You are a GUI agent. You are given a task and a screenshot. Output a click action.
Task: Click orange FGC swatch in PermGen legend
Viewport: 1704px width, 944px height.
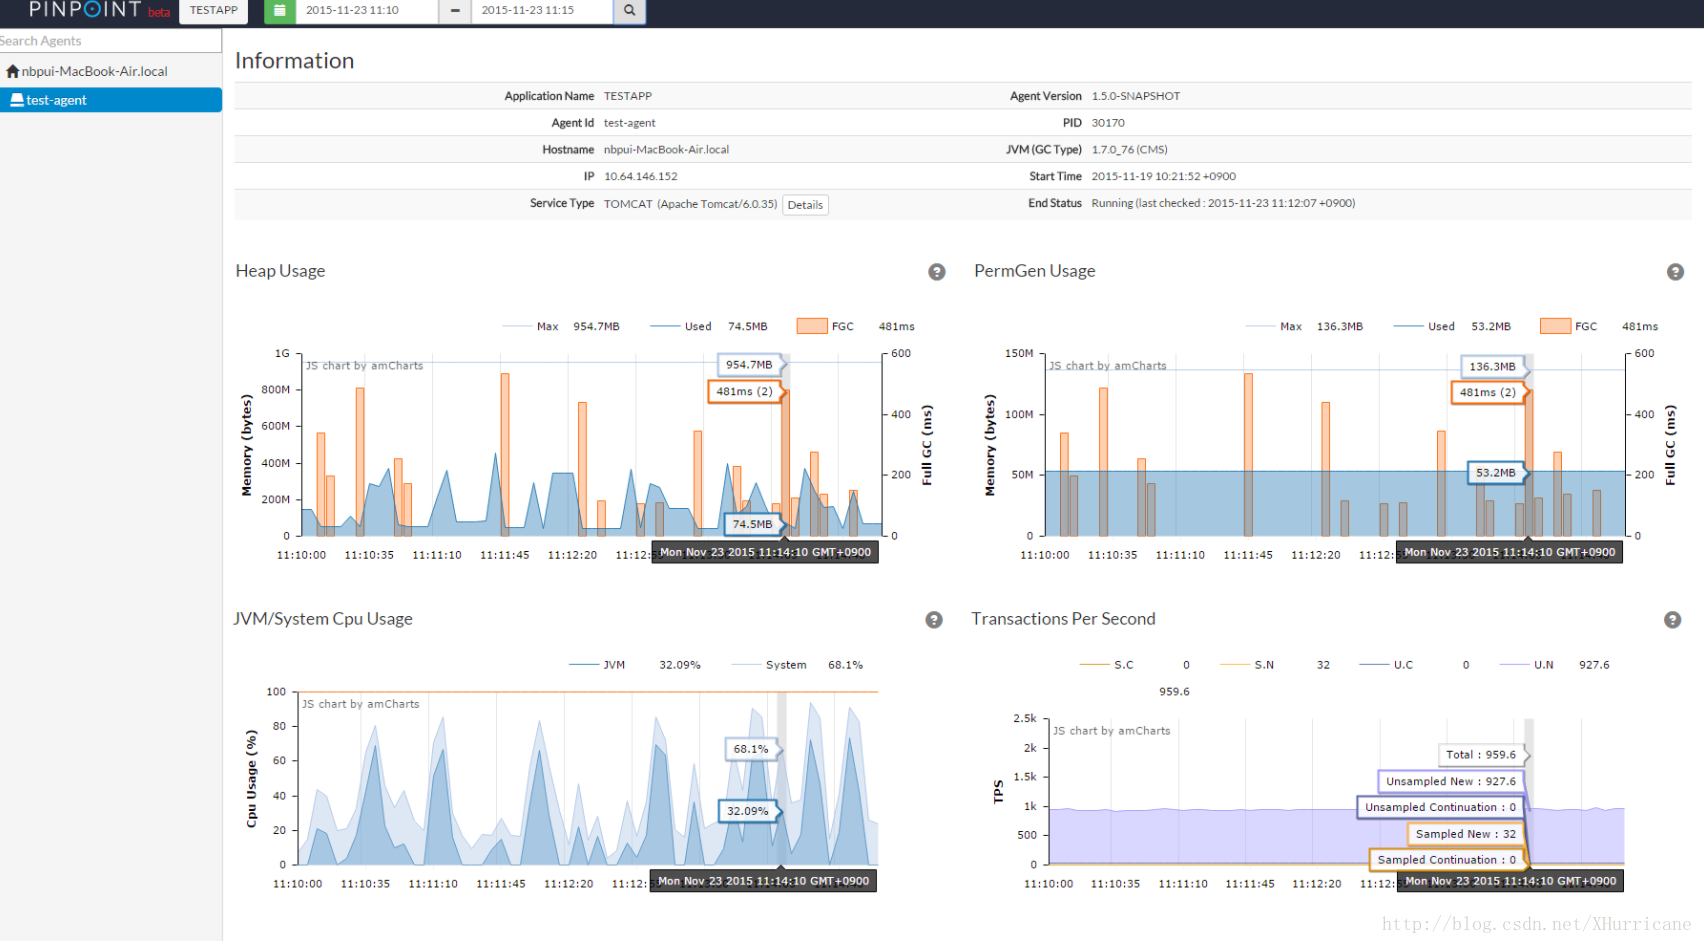(1555, 326)
